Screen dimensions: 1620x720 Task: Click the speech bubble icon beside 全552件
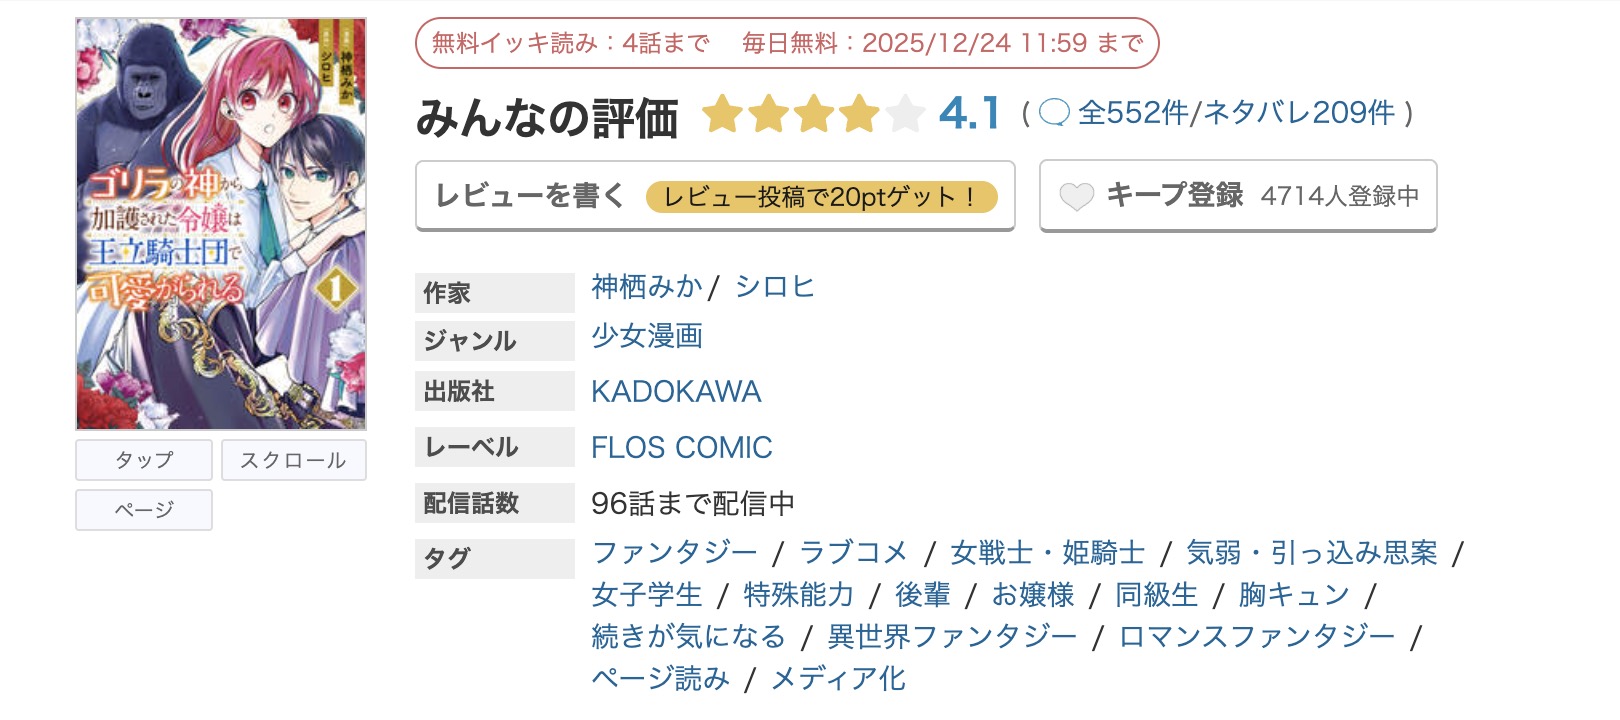tap(1052, 113)
